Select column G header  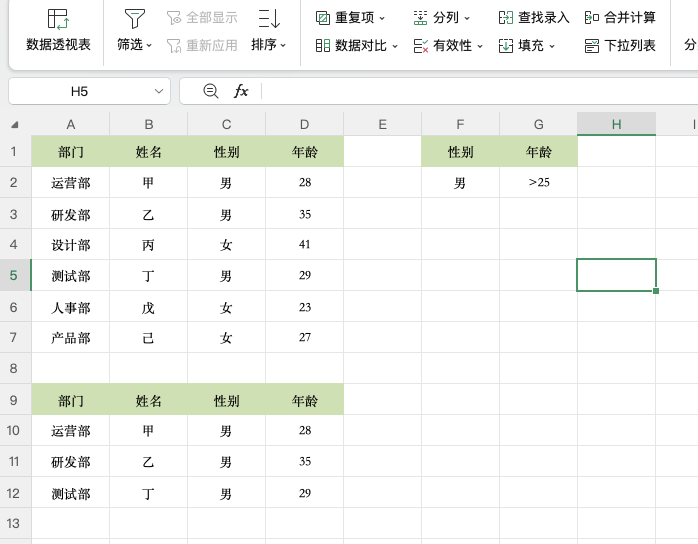click(539, 124)
